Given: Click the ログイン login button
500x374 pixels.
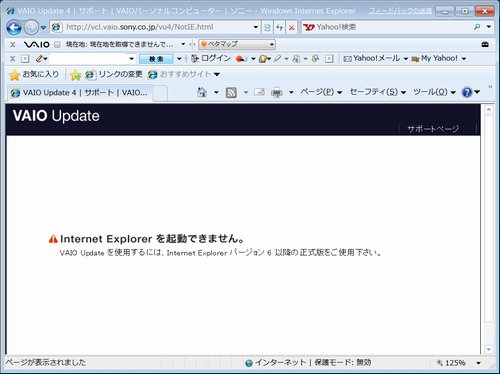Looking at the screenshot, I should point(211,58).
